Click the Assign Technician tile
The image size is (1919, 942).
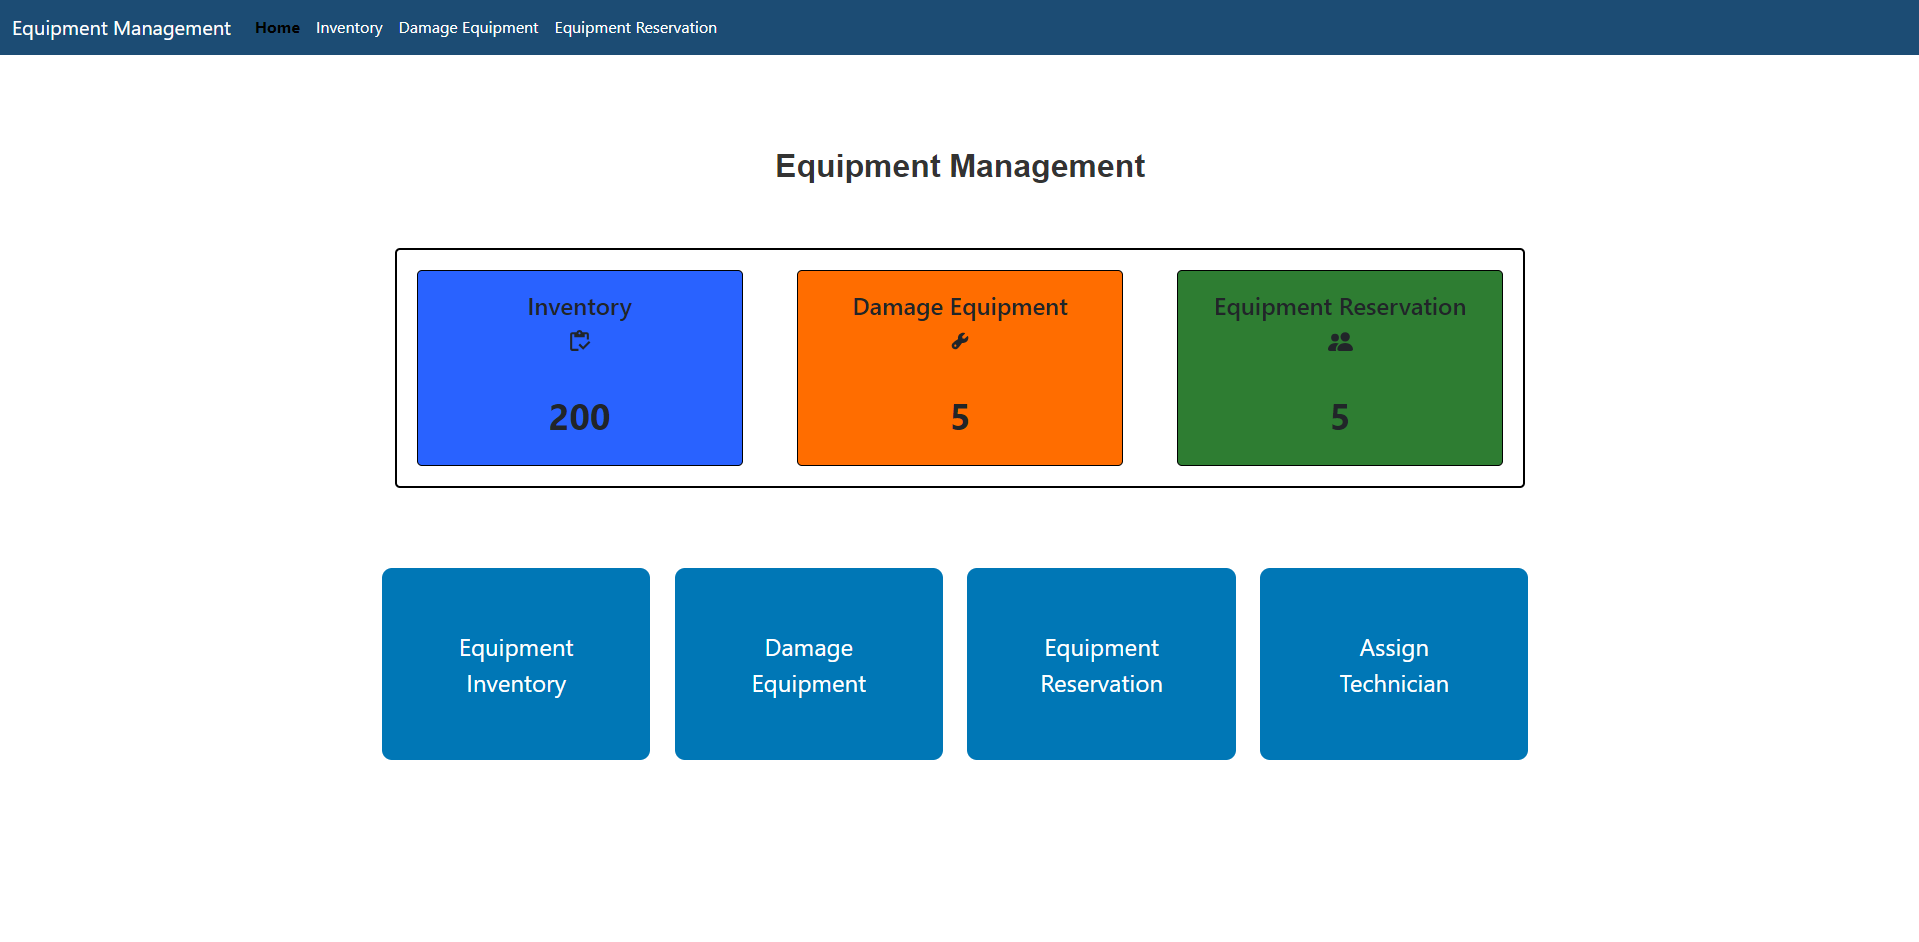1393,664
